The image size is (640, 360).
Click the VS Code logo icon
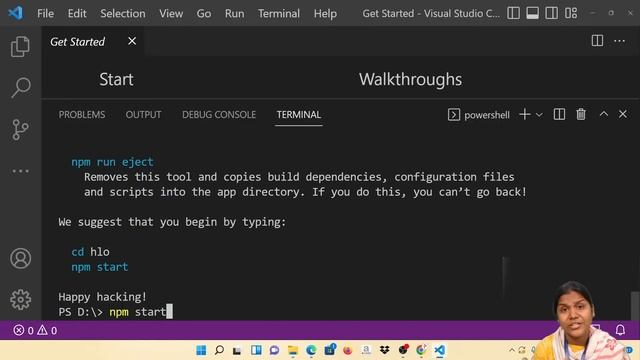click(16, 13)
